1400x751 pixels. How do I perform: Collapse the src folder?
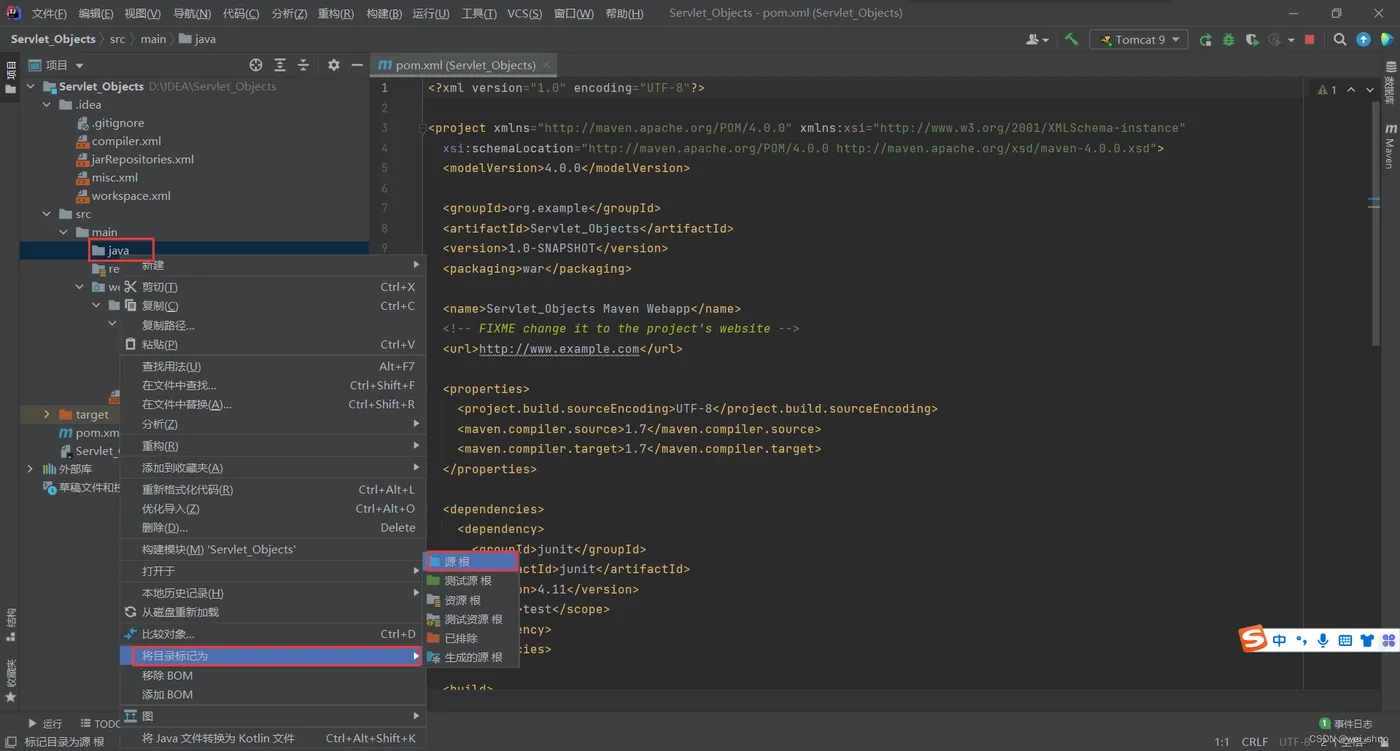coord(47,214)
